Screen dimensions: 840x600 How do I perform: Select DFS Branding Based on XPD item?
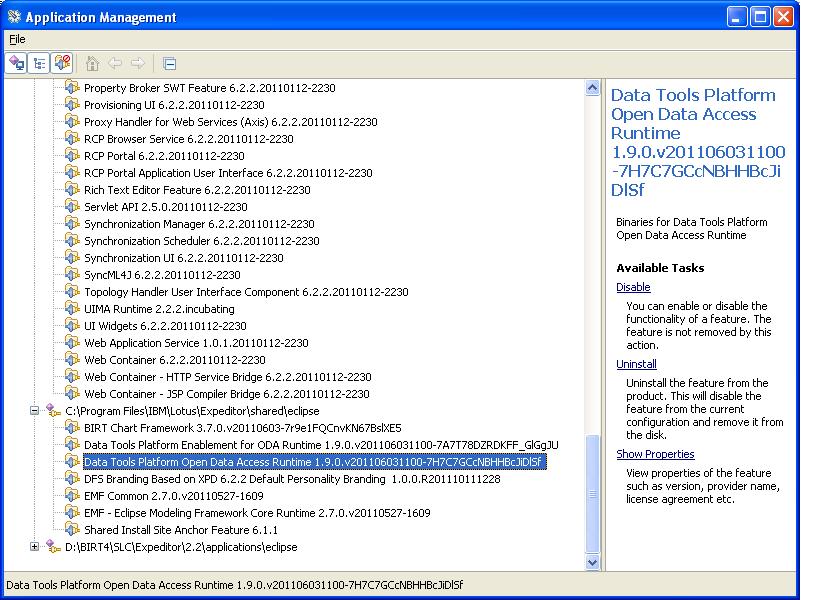point(292,479)
